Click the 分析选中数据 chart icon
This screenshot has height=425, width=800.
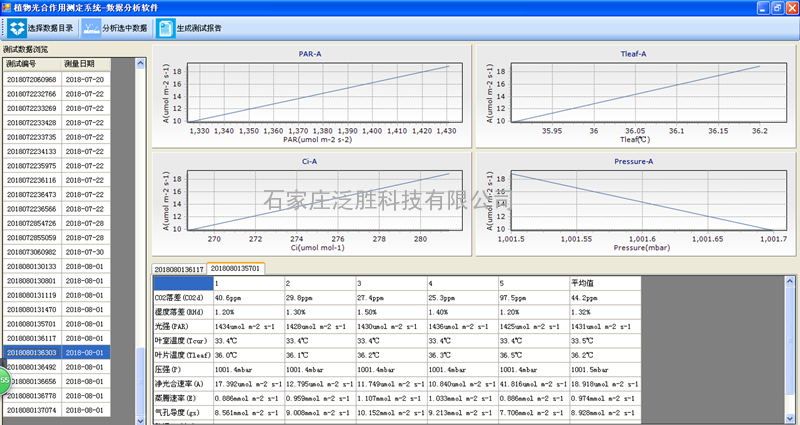91,28
